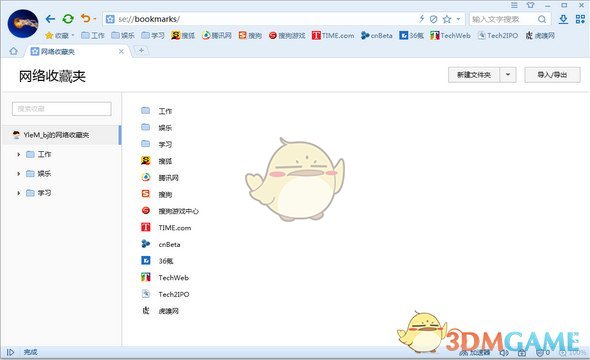
Task: Open Tech2IPO on the bookmarks bar
Action: point(498,36)
